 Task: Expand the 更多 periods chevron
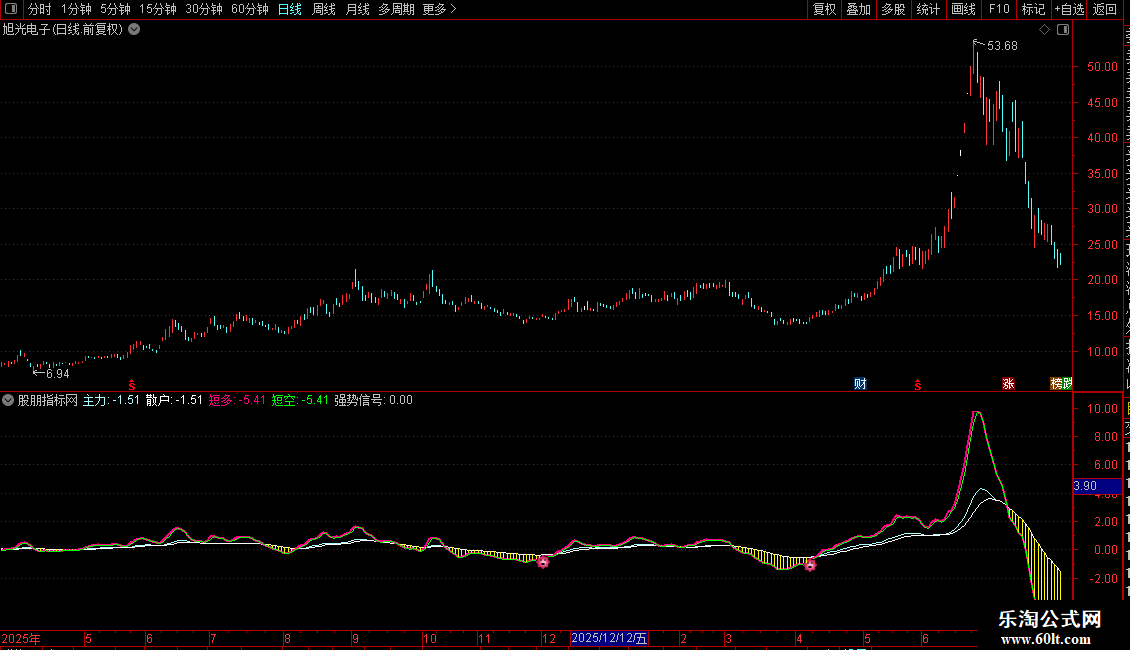click(x=453, y=9)
